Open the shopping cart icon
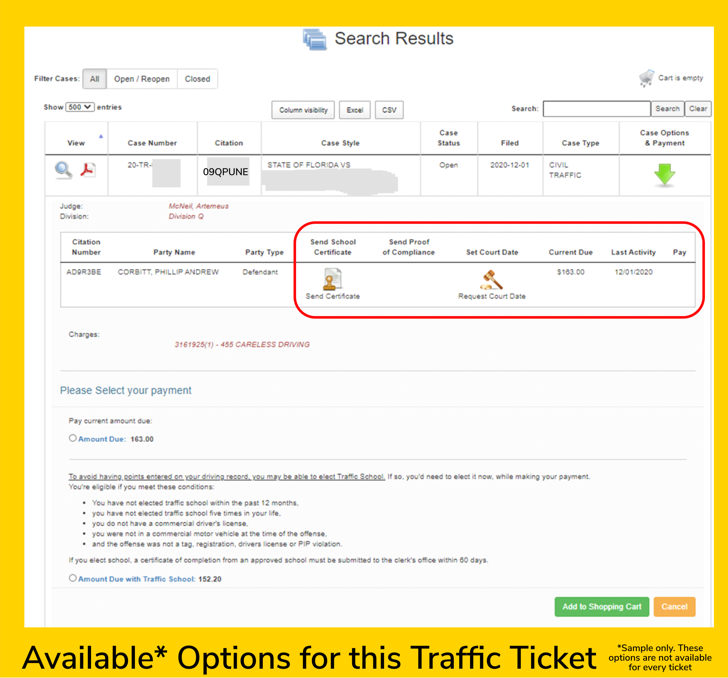This screenshot has height=678, width=728. pyautogui.click(x=646, y=78)
